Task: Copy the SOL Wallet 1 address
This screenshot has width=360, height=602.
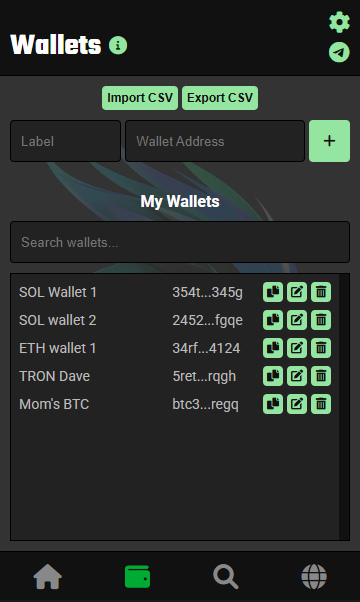Action: [x=273, y=292]
